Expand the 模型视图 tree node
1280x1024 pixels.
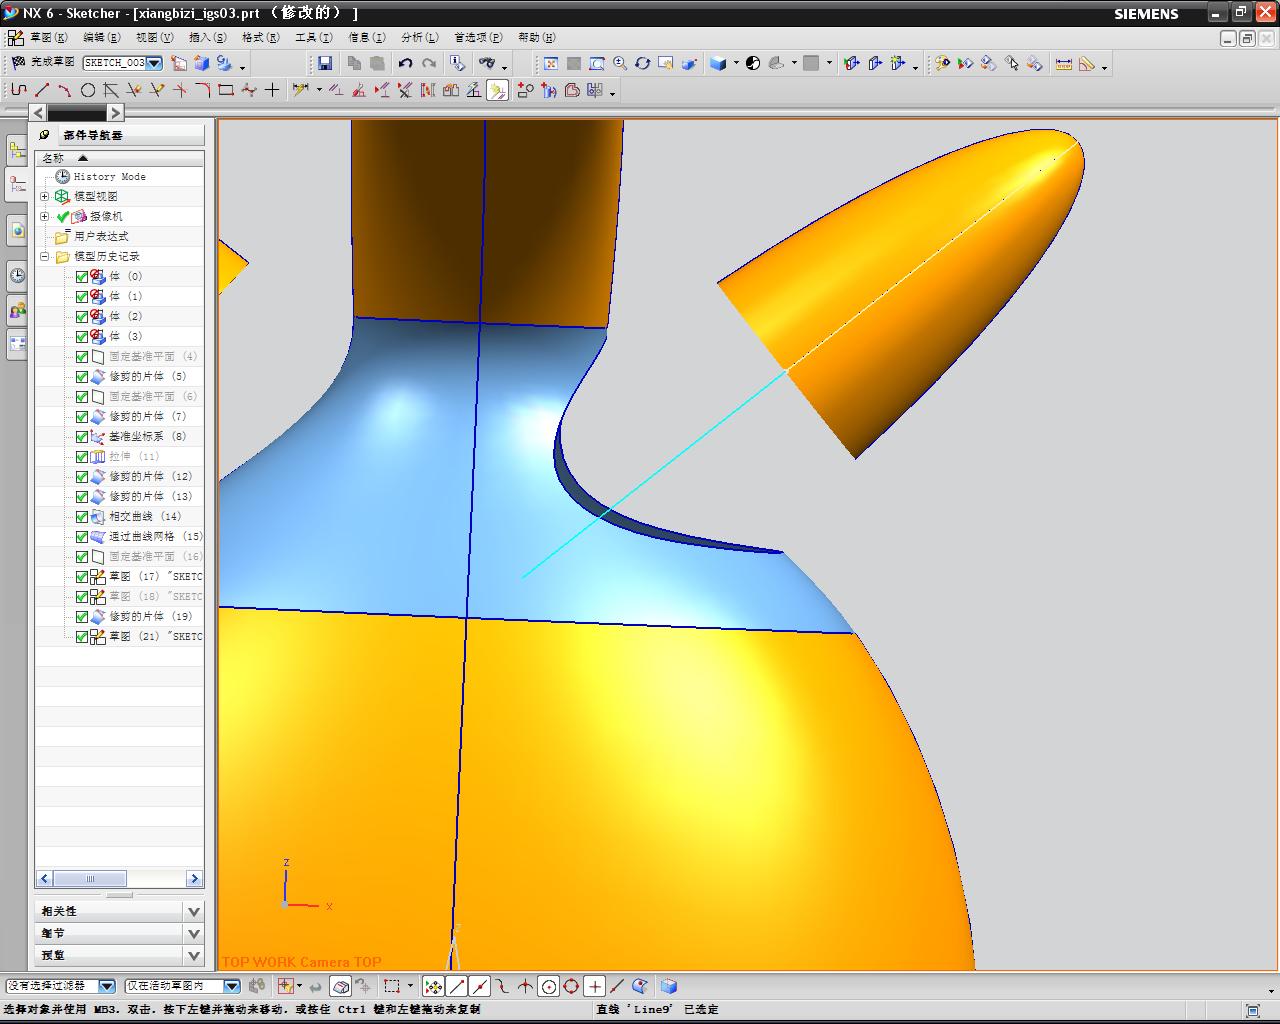[x=44, y=197]
